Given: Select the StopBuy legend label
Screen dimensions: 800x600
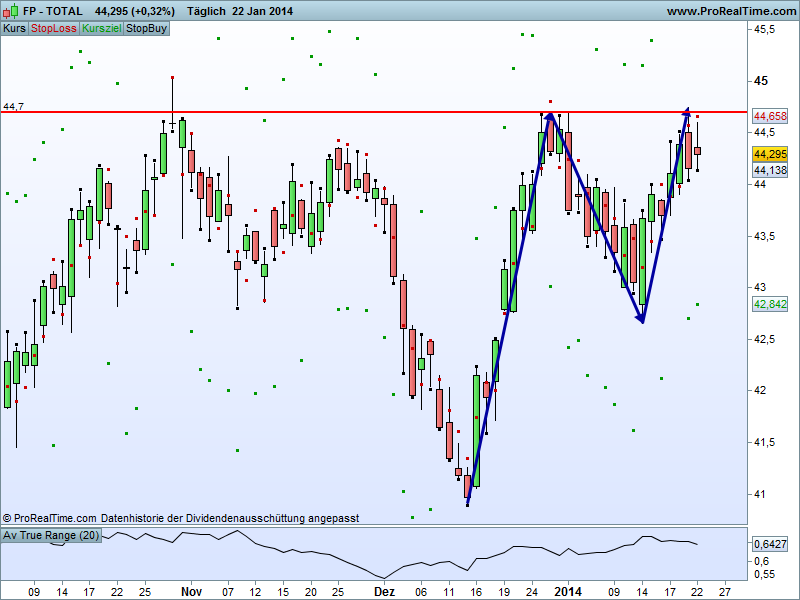Looking at the screenshot, I should (146, 28).
